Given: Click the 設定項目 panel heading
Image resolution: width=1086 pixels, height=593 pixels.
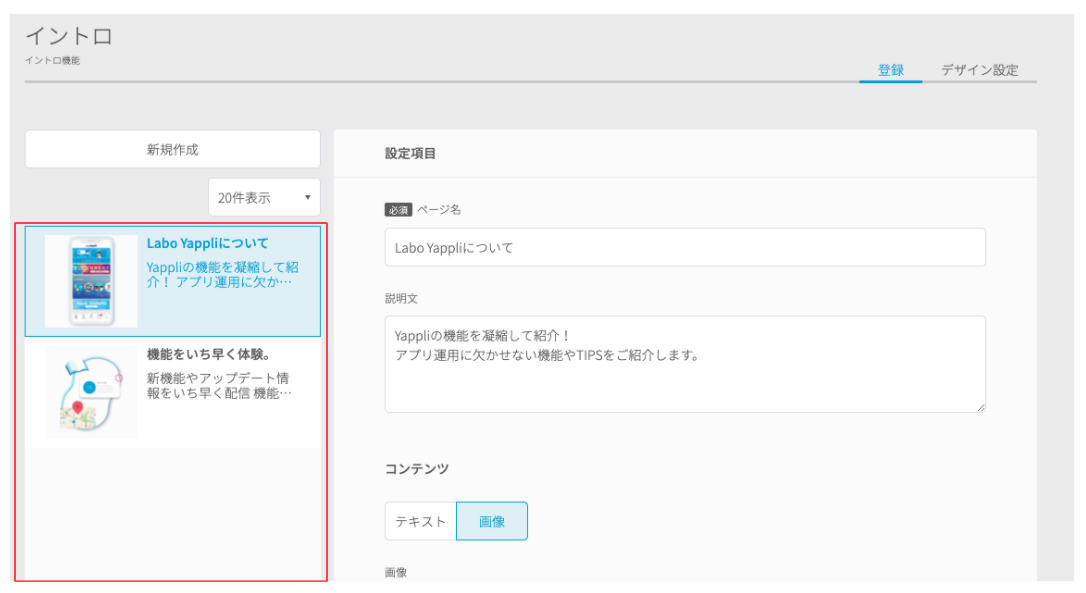Looking at the screenshot, I should point(410,153).
